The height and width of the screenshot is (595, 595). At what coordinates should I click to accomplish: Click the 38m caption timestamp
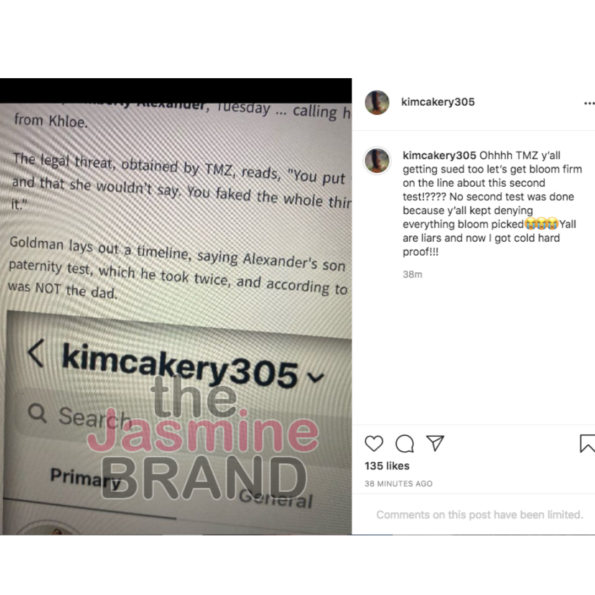[x=412, y=274]
